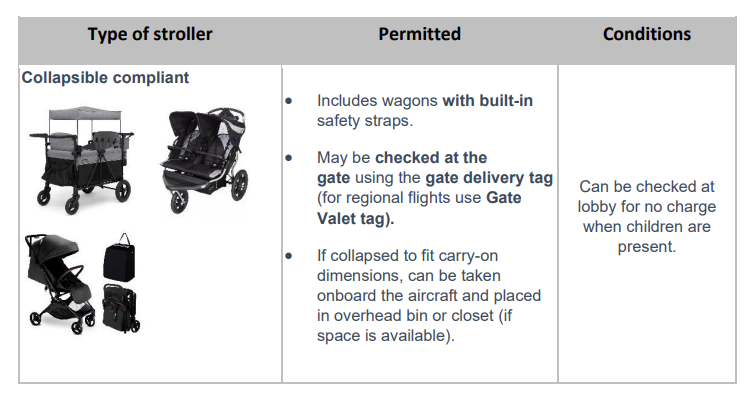Click the compact black single stroller image
The width and height of the screenshot is (754, 399).
tap(60, 284)
